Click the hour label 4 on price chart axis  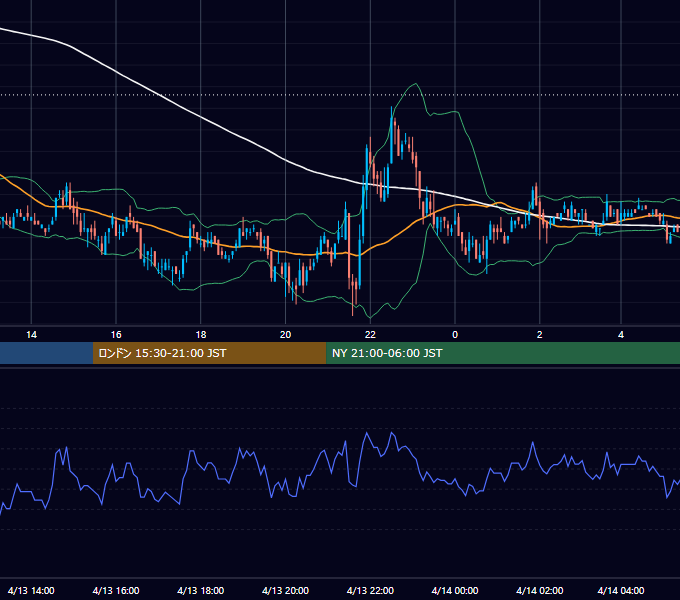(621, 335)
